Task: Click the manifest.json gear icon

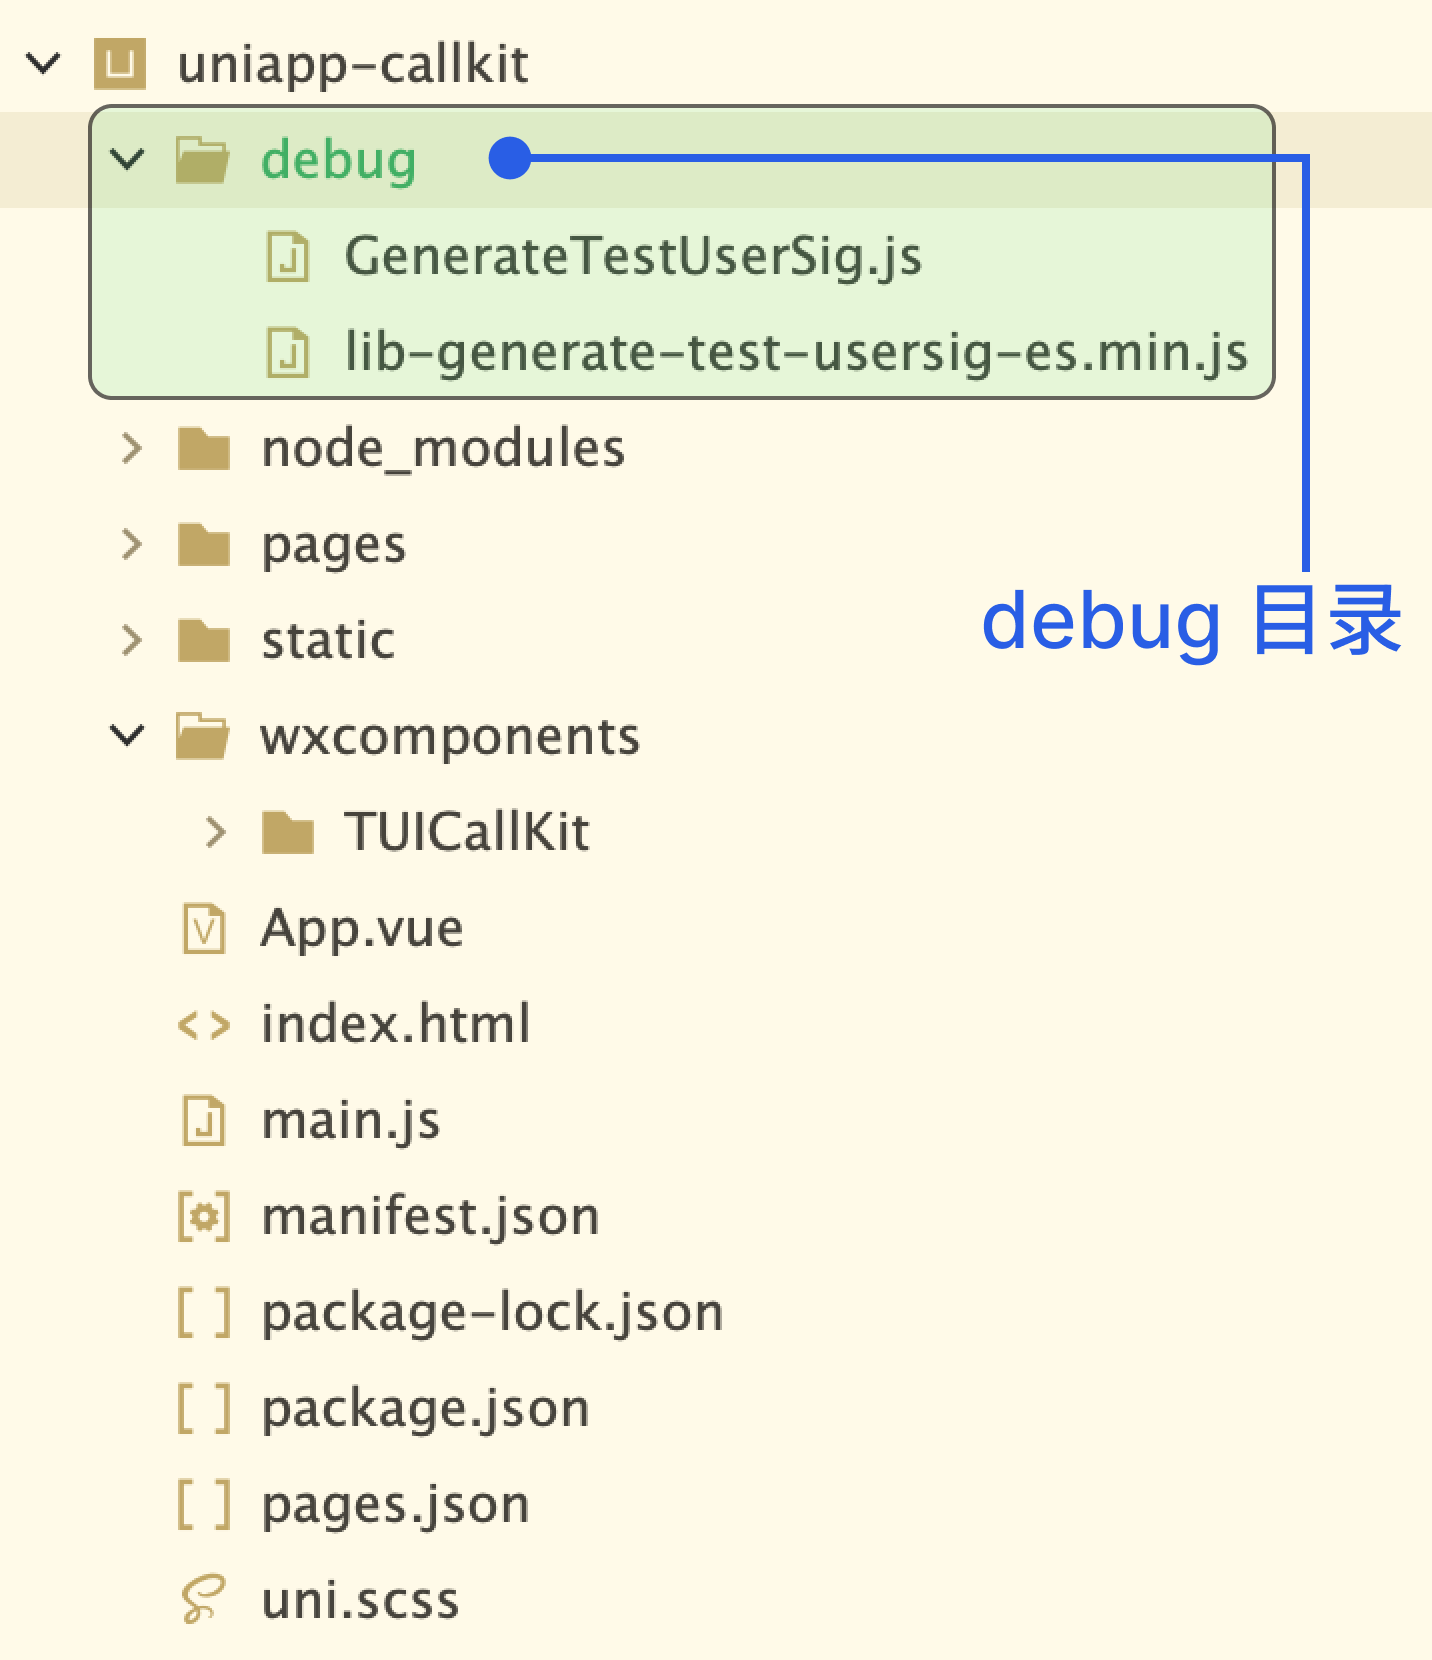Action: tap(204, 1217)
